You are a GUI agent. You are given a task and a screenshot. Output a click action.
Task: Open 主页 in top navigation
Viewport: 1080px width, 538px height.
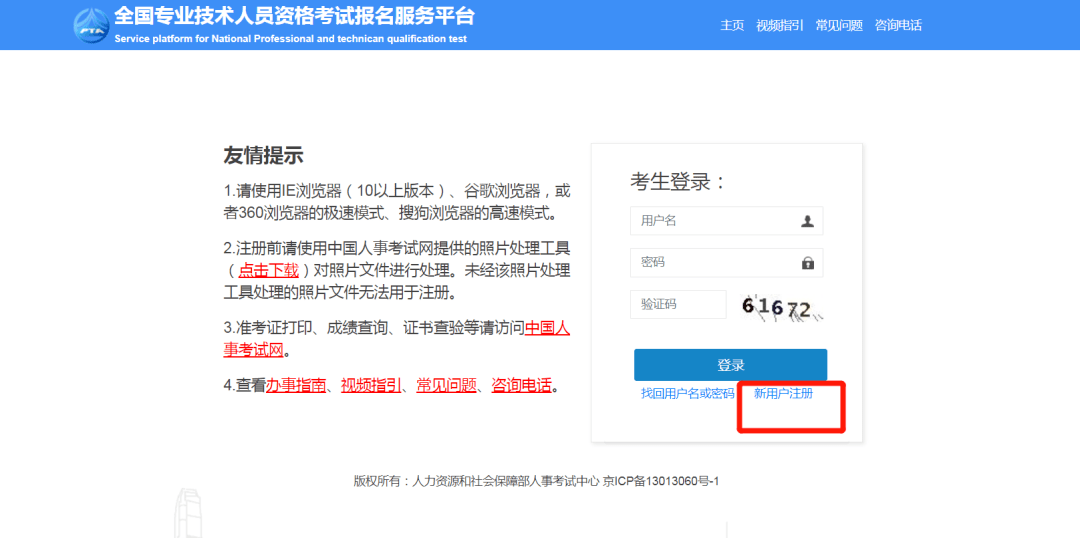click(732, 25)
